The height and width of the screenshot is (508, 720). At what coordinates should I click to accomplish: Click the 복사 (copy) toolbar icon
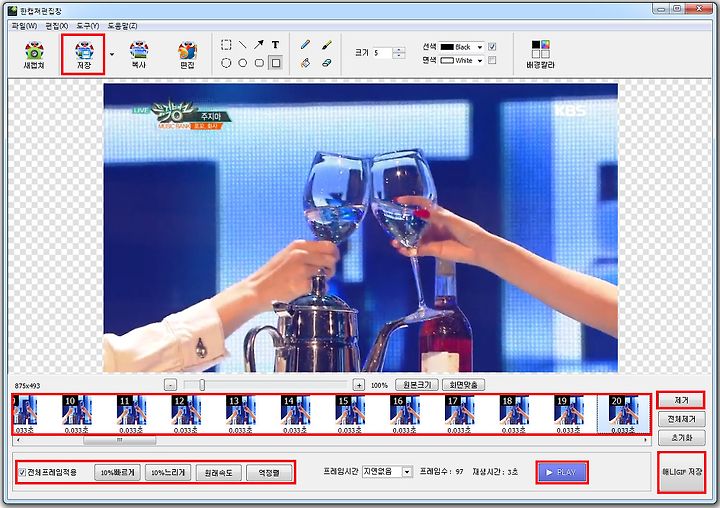[138, 55]
